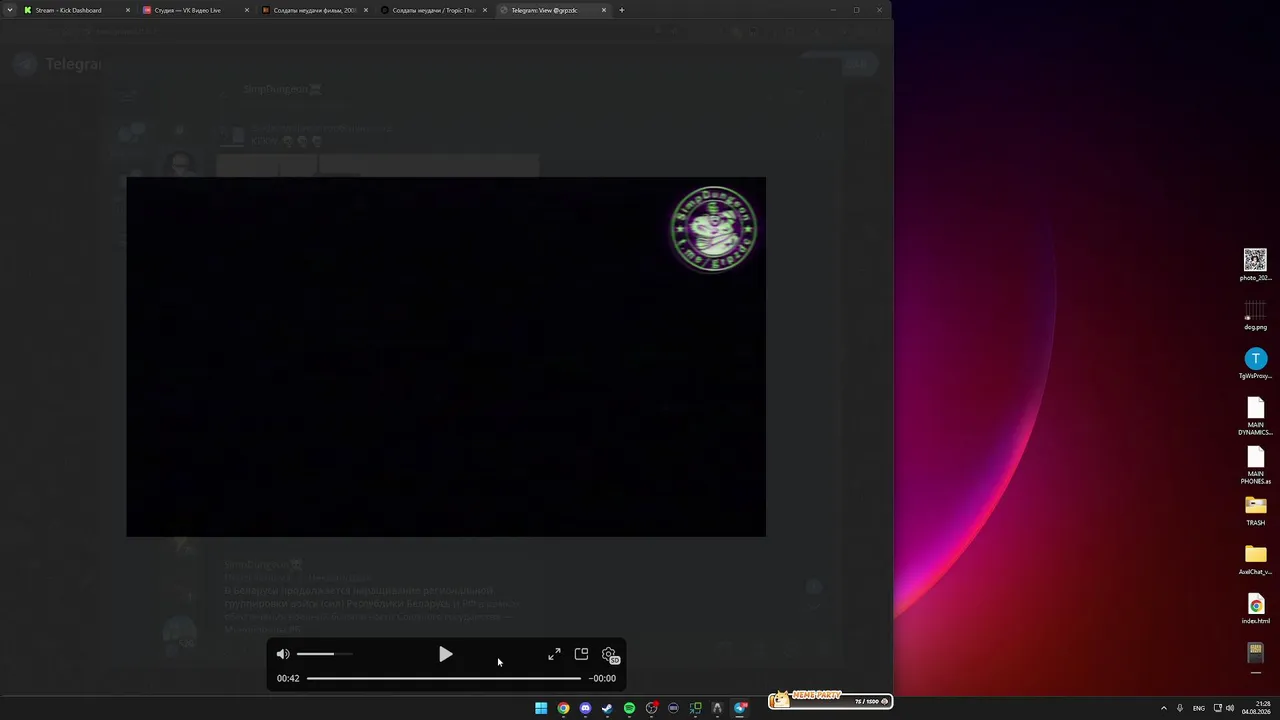The width and height of the screenshot is (1280, 720).
Task: Open a new browser tab
Action: [622, 10]
